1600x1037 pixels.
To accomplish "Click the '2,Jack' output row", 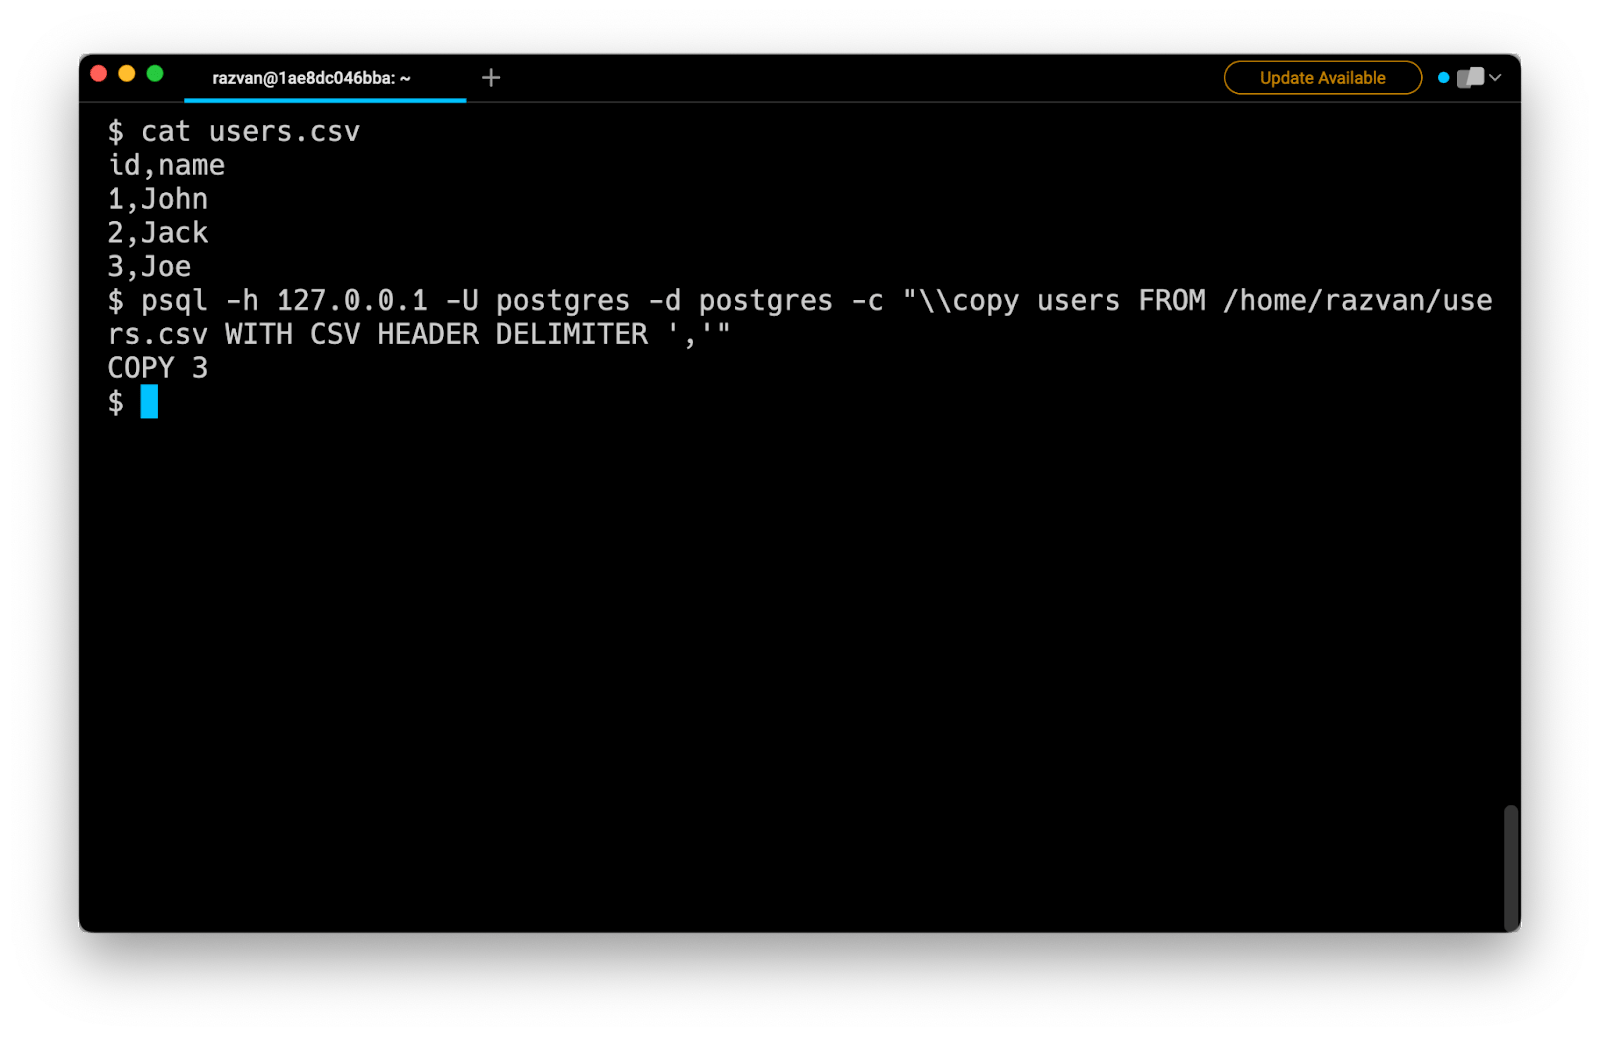I will point(158,234).
